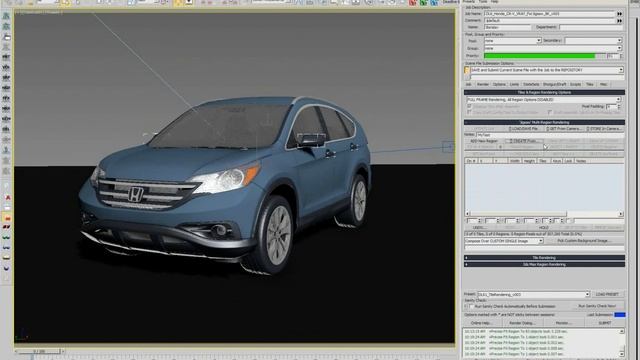
Task: Switch to the StateSets tab
Action: pos(531,84)
